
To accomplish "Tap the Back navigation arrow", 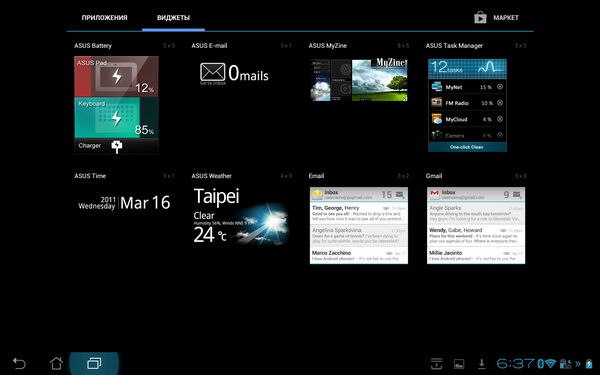I will [19, 363].
